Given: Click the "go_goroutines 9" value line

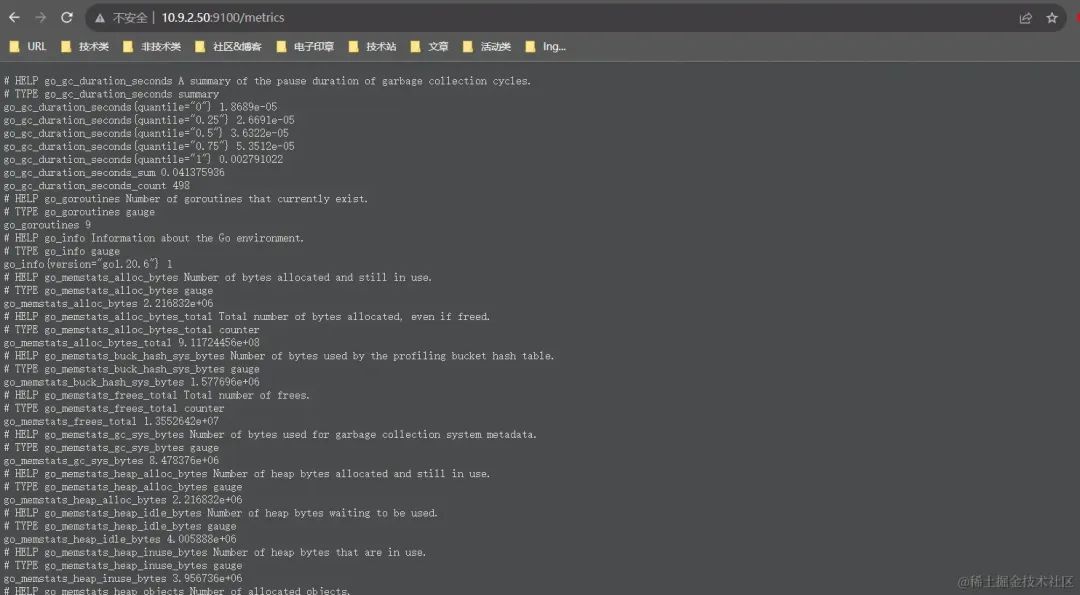Looking at the screenshot, I should 47,225.
